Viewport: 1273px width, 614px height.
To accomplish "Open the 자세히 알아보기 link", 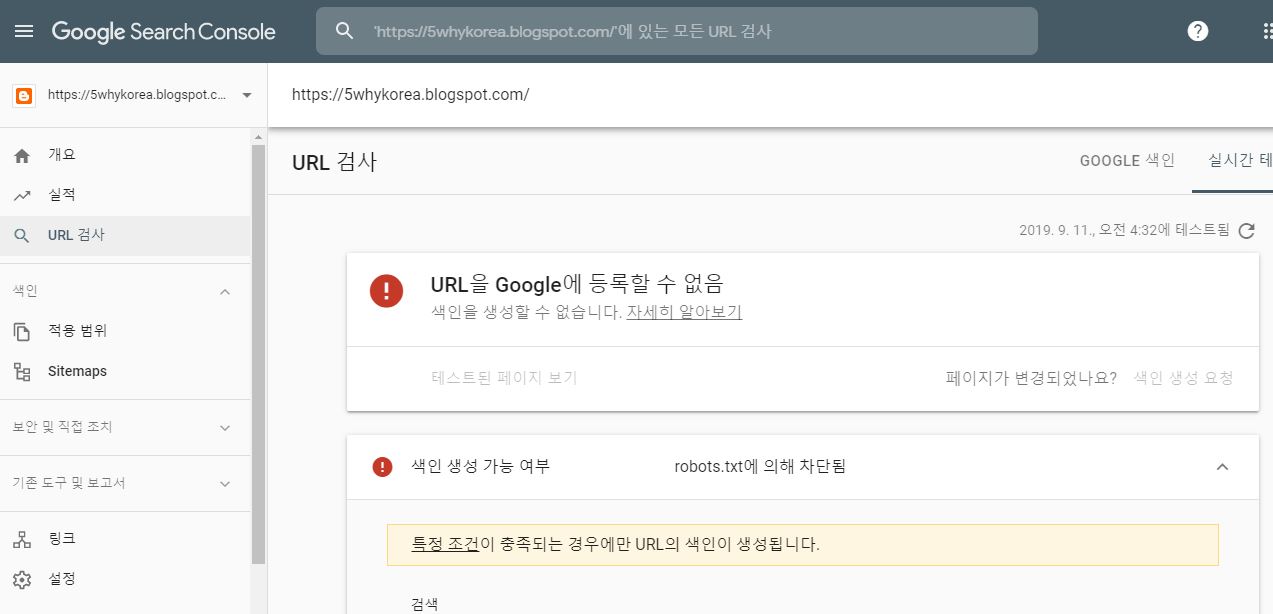I will pos(684,312).
